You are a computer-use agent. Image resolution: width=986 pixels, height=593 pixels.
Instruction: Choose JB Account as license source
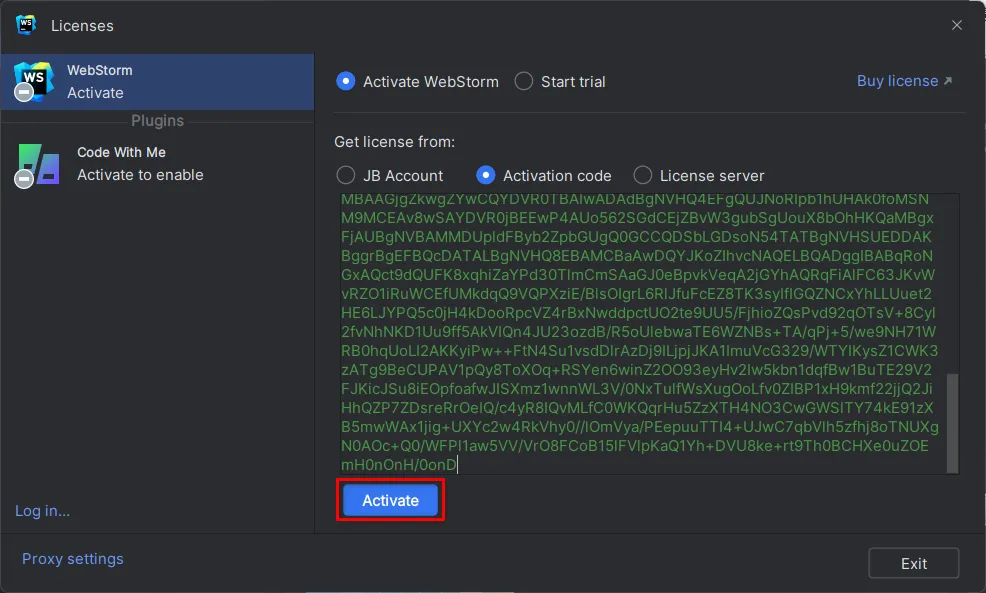pyautogui.click(x=346, y=175)
